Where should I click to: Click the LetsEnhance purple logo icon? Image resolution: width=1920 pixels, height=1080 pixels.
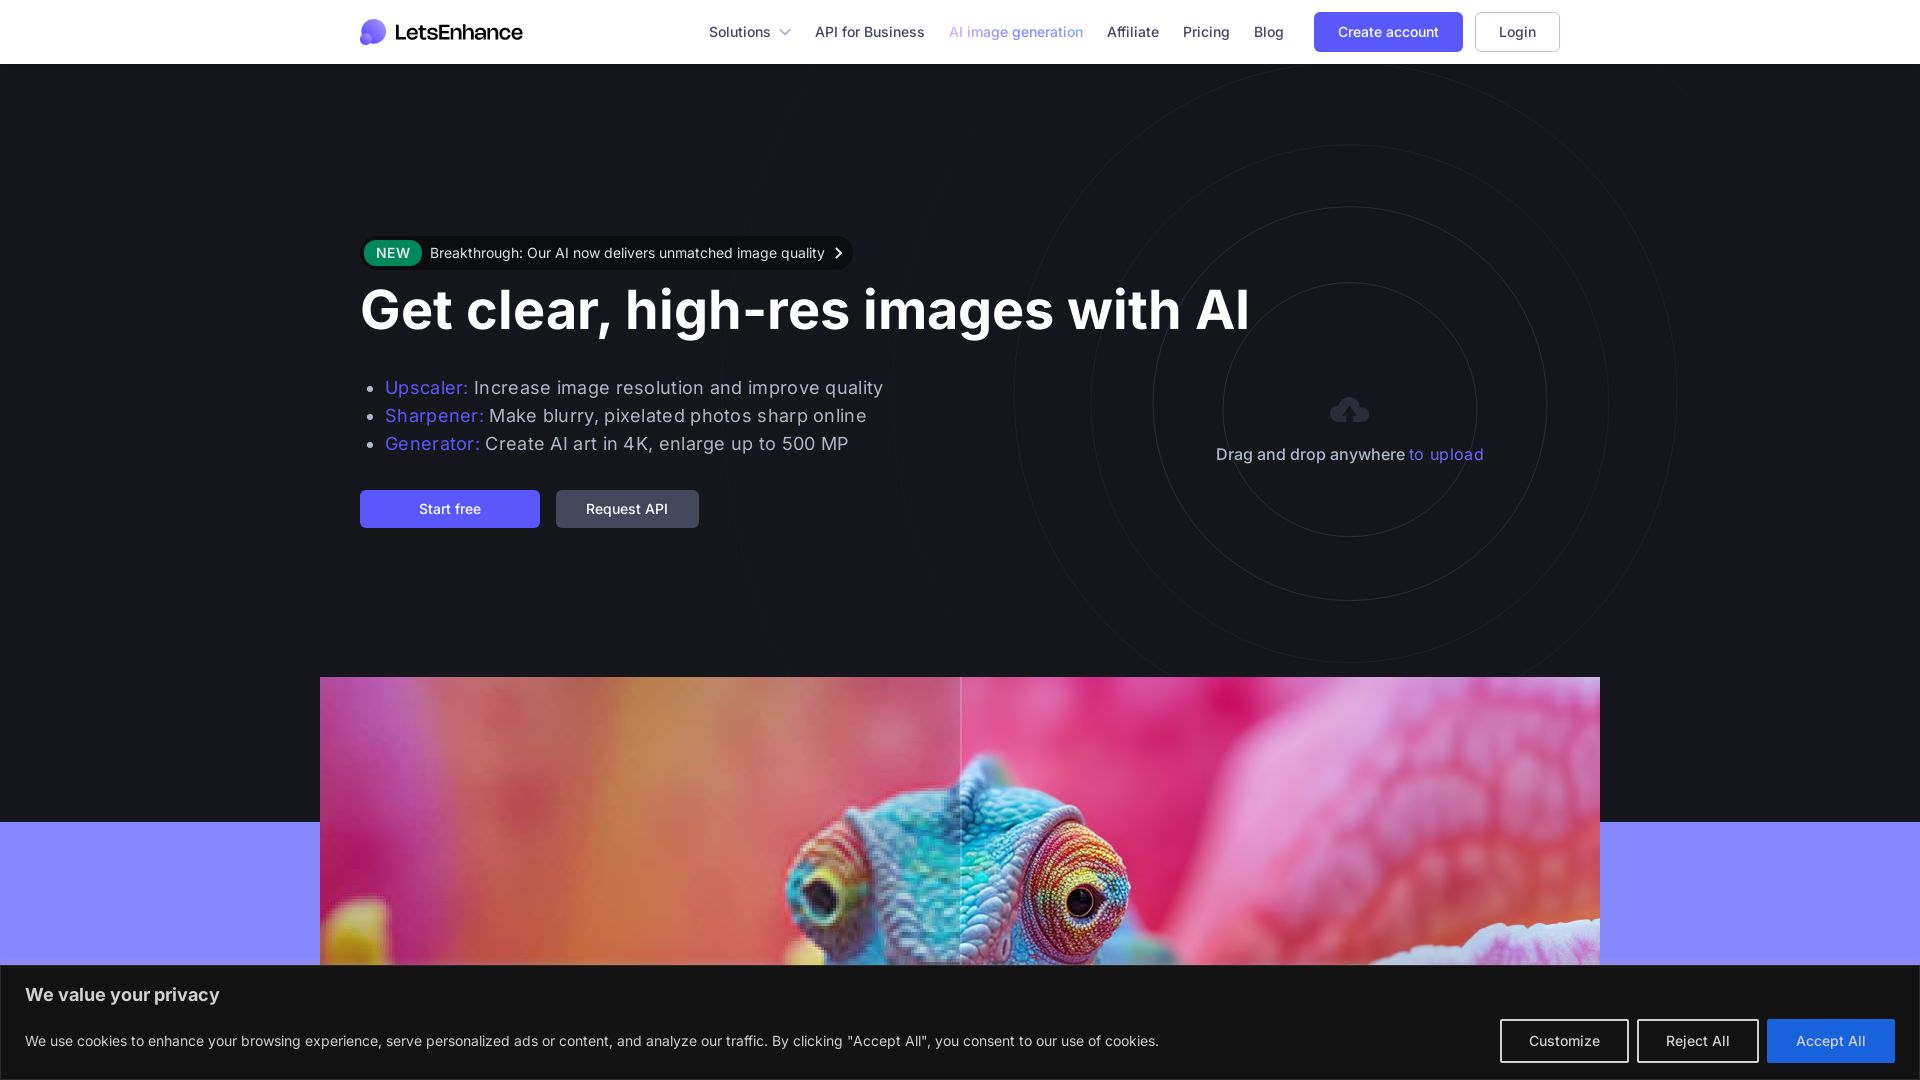(x=373, y=32)
